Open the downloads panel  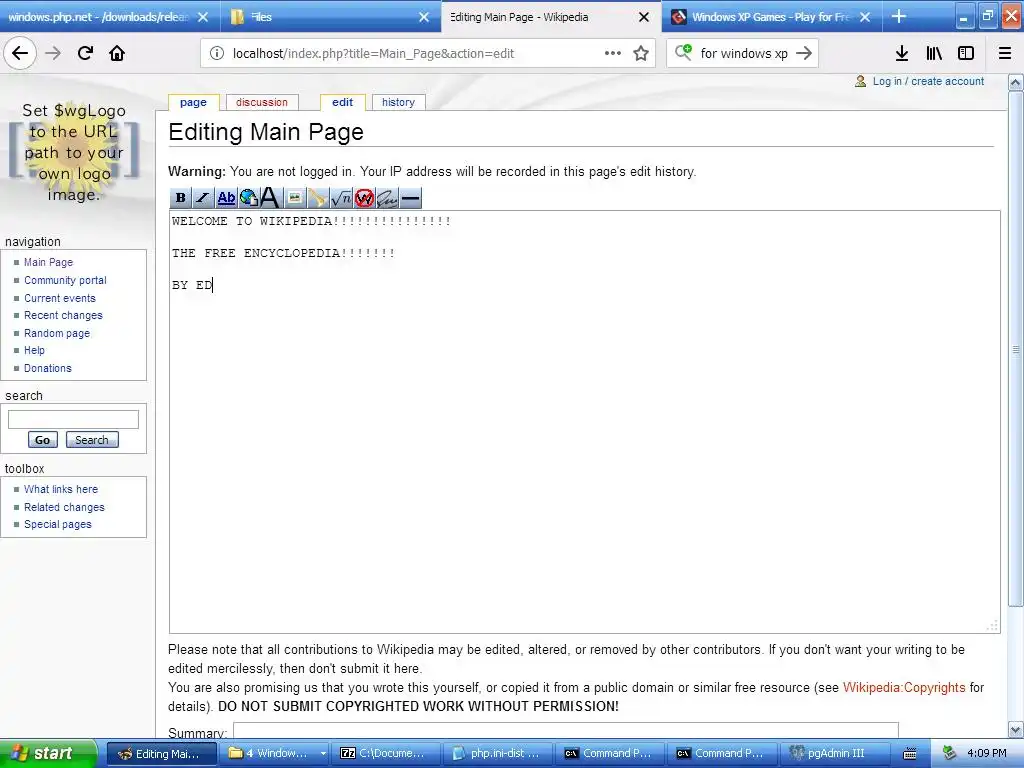pyautogui.click(x=902, y=54)
